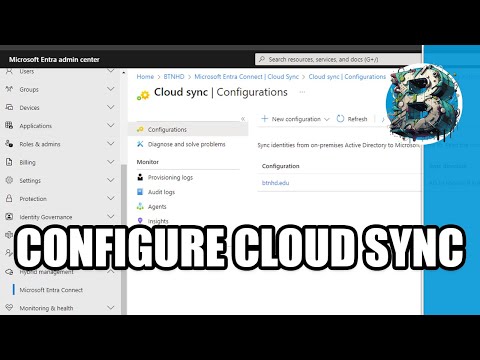
Task: Click the Roles & admins icon
Action: point(9,144)
